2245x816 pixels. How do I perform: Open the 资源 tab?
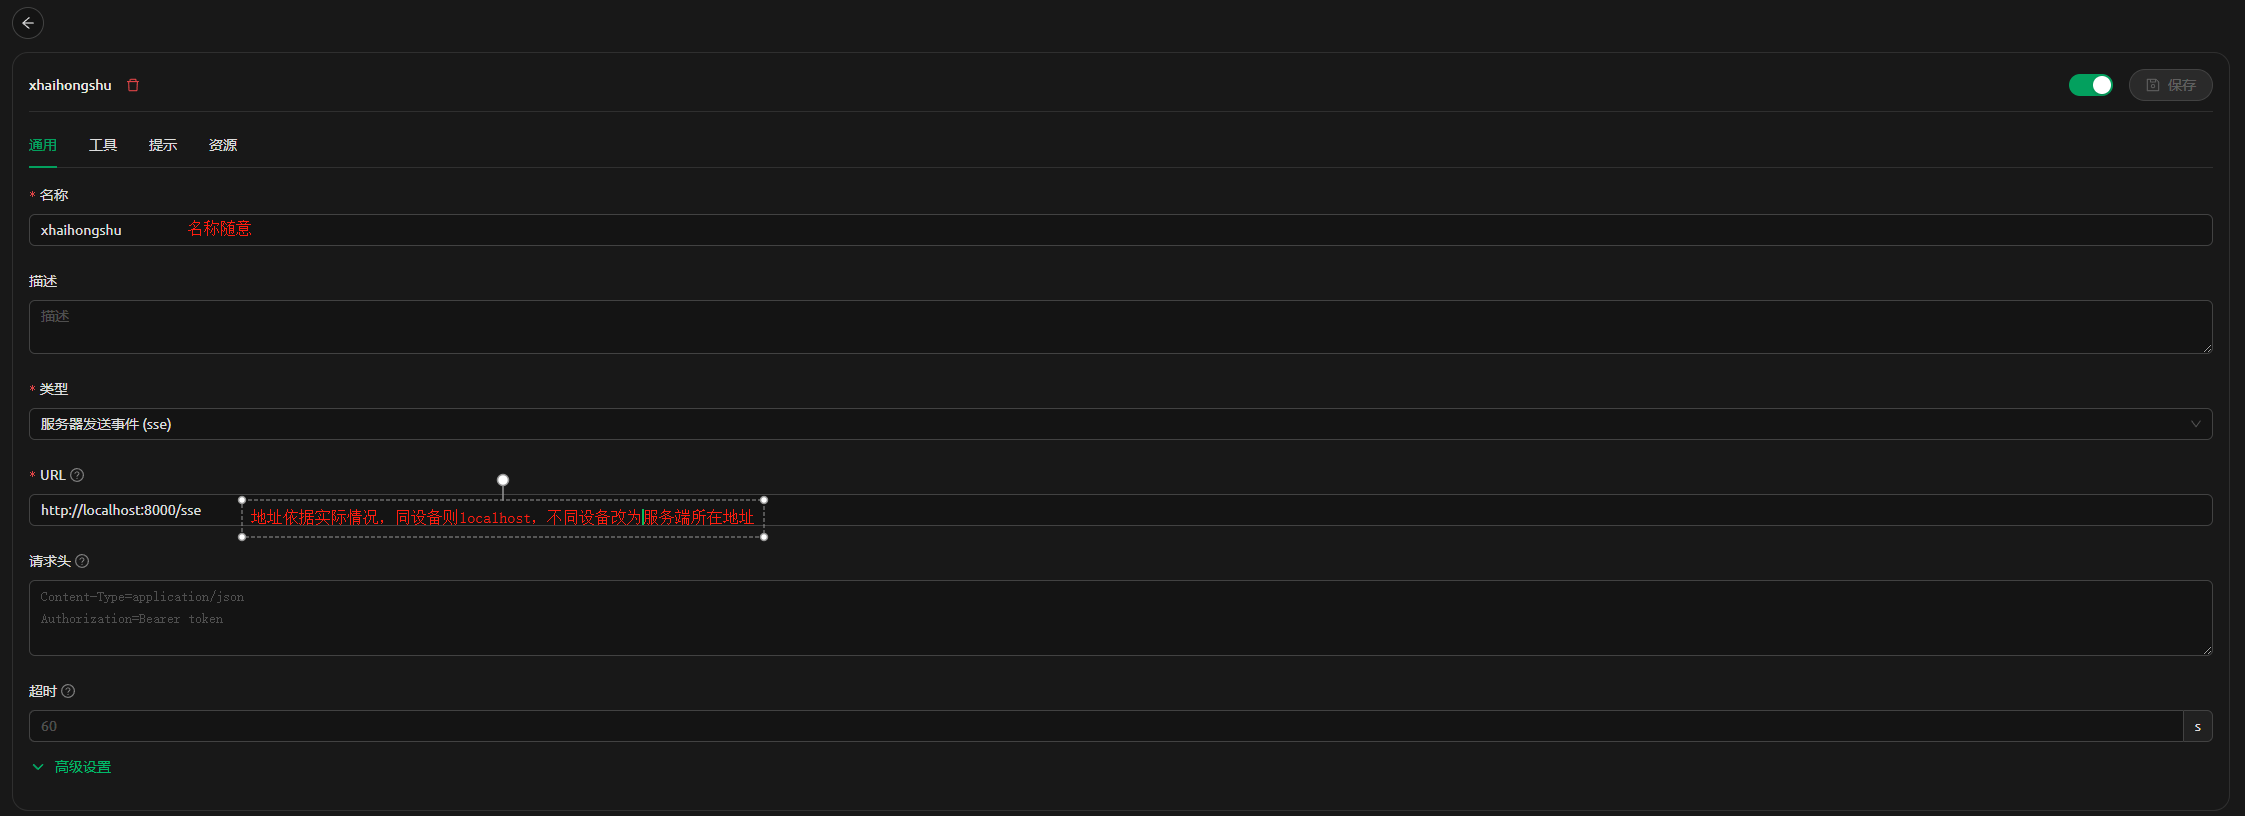223,145
